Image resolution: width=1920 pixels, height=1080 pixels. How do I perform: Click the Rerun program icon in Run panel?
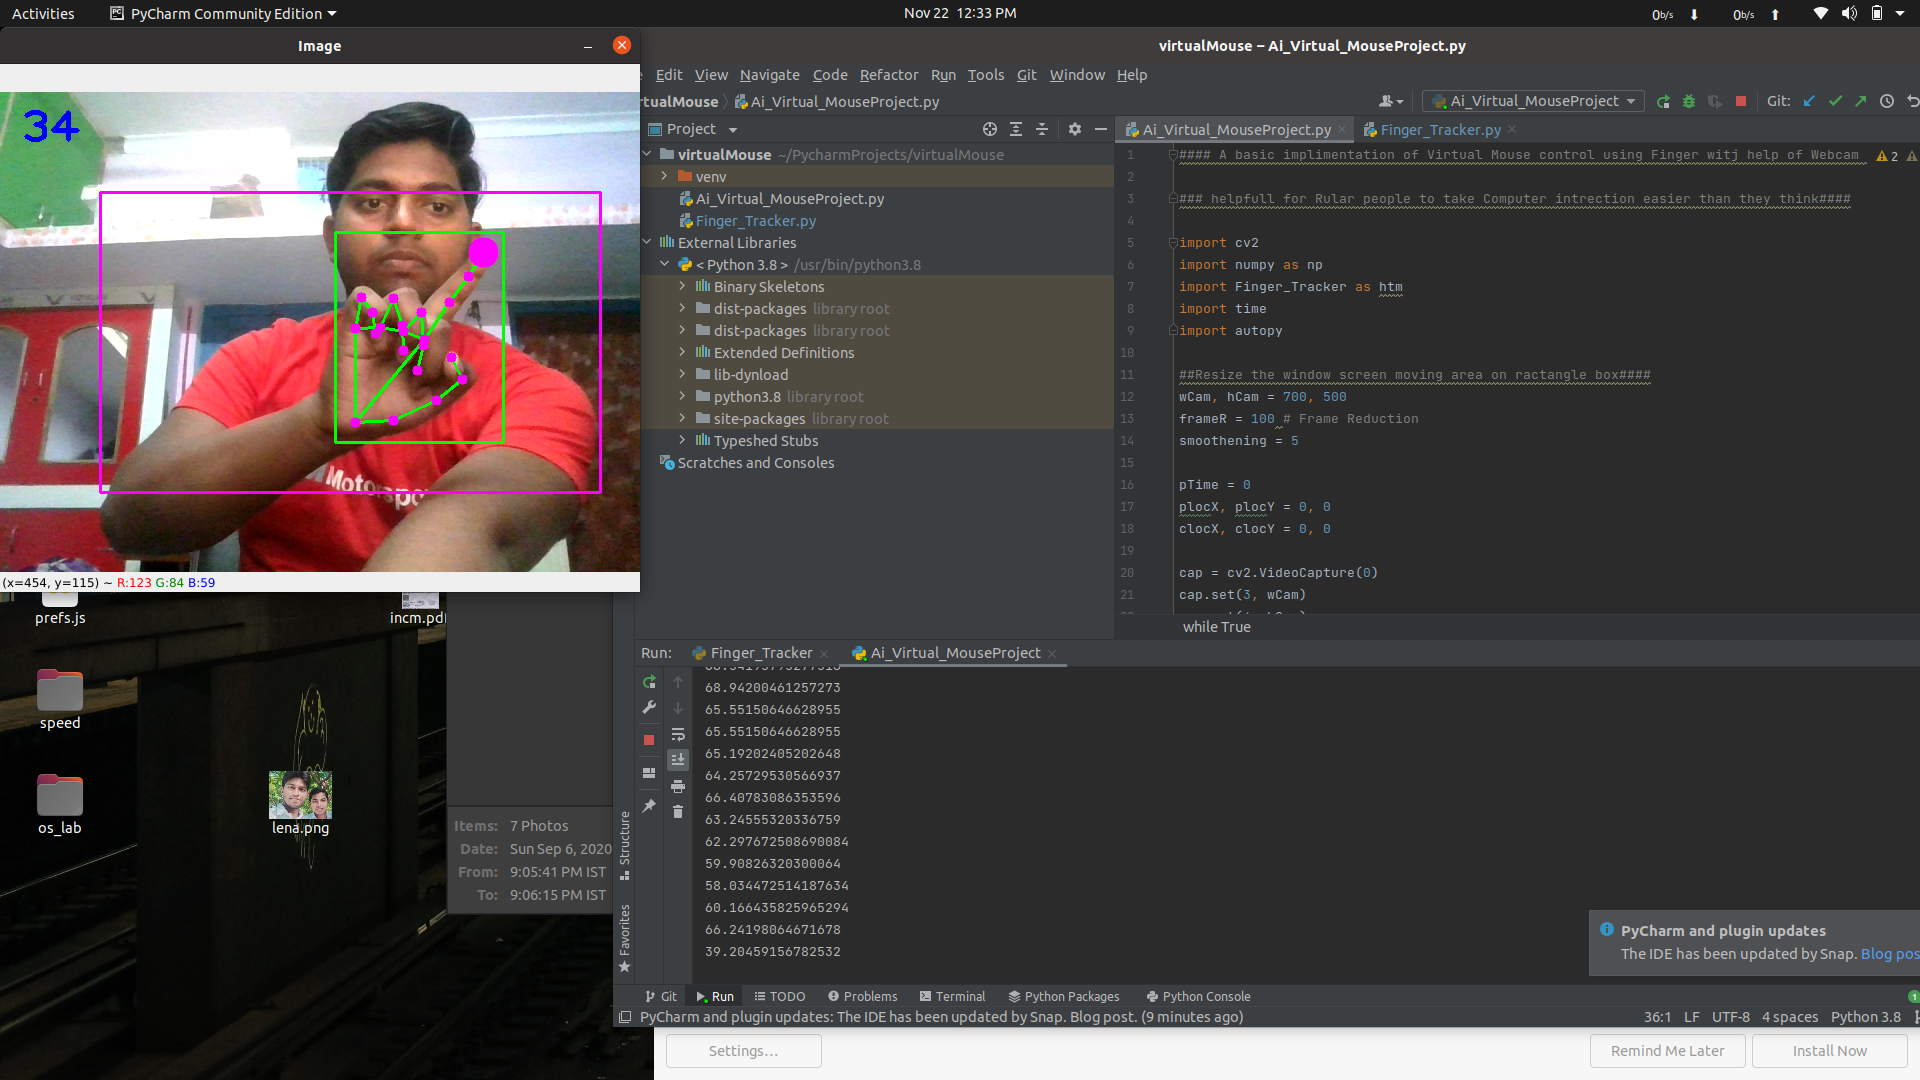point(649,682)
